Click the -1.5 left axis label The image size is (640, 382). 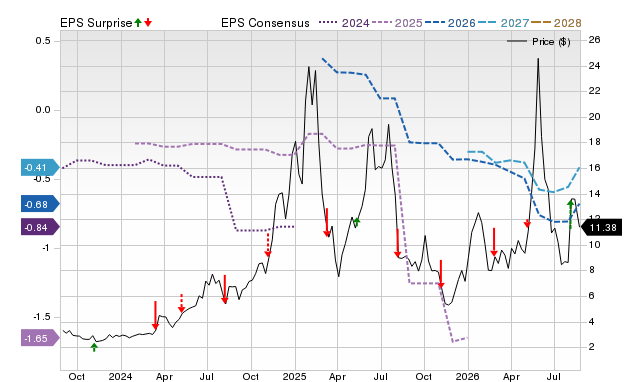tap(41, 317)
